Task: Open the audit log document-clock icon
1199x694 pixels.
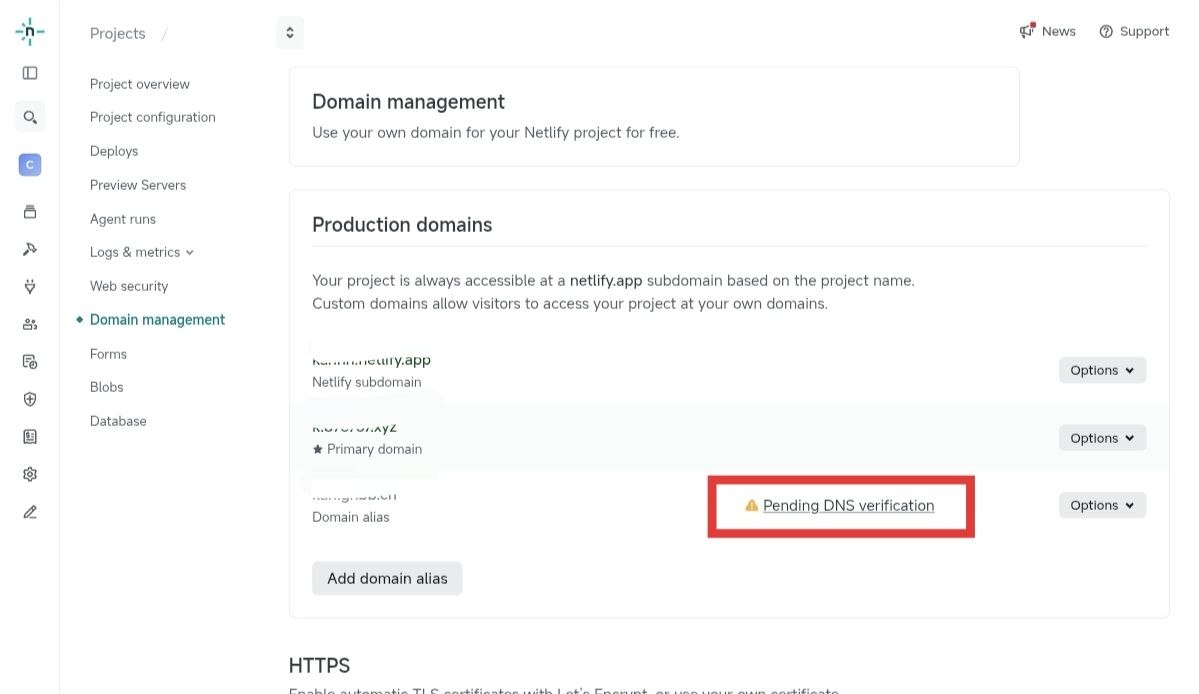Action: point(30,362)
